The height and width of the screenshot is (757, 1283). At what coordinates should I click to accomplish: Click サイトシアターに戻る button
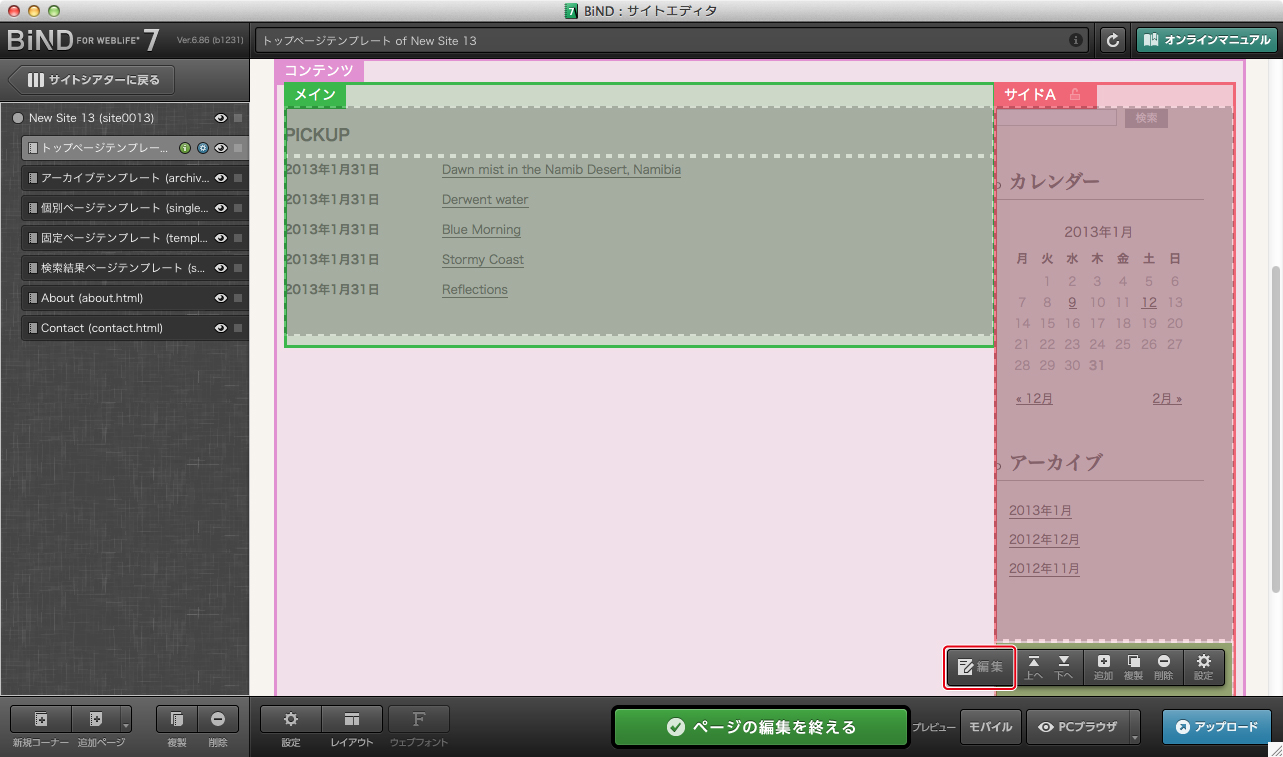click(x=92, y=80)
